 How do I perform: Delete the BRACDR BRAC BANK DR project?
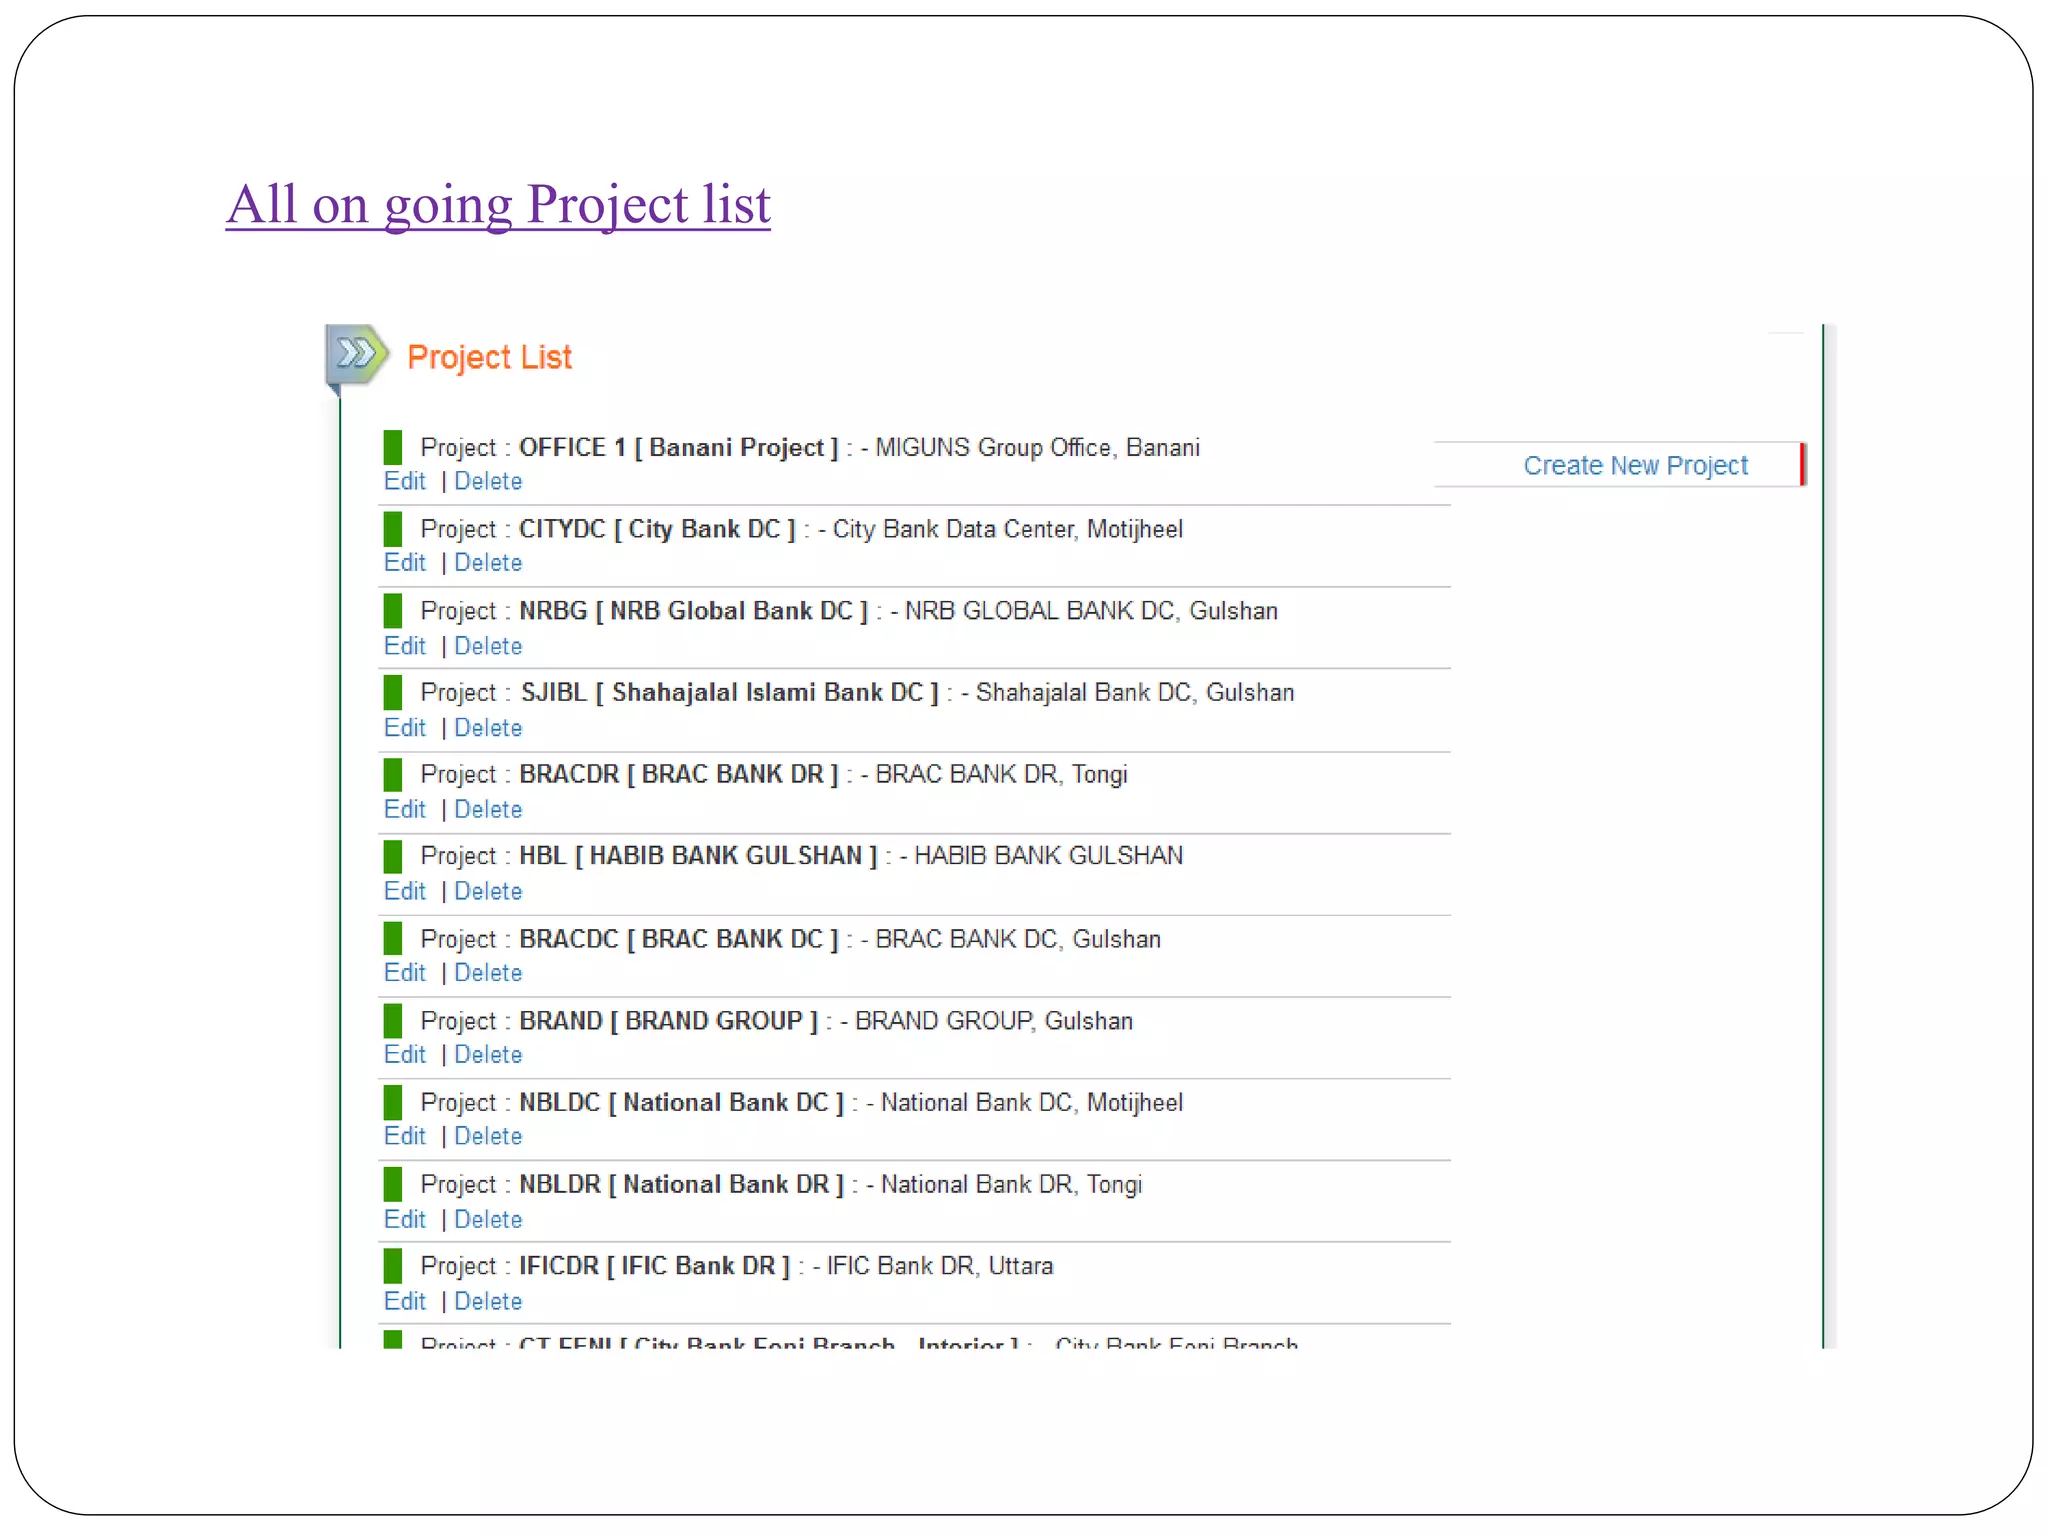488,809
